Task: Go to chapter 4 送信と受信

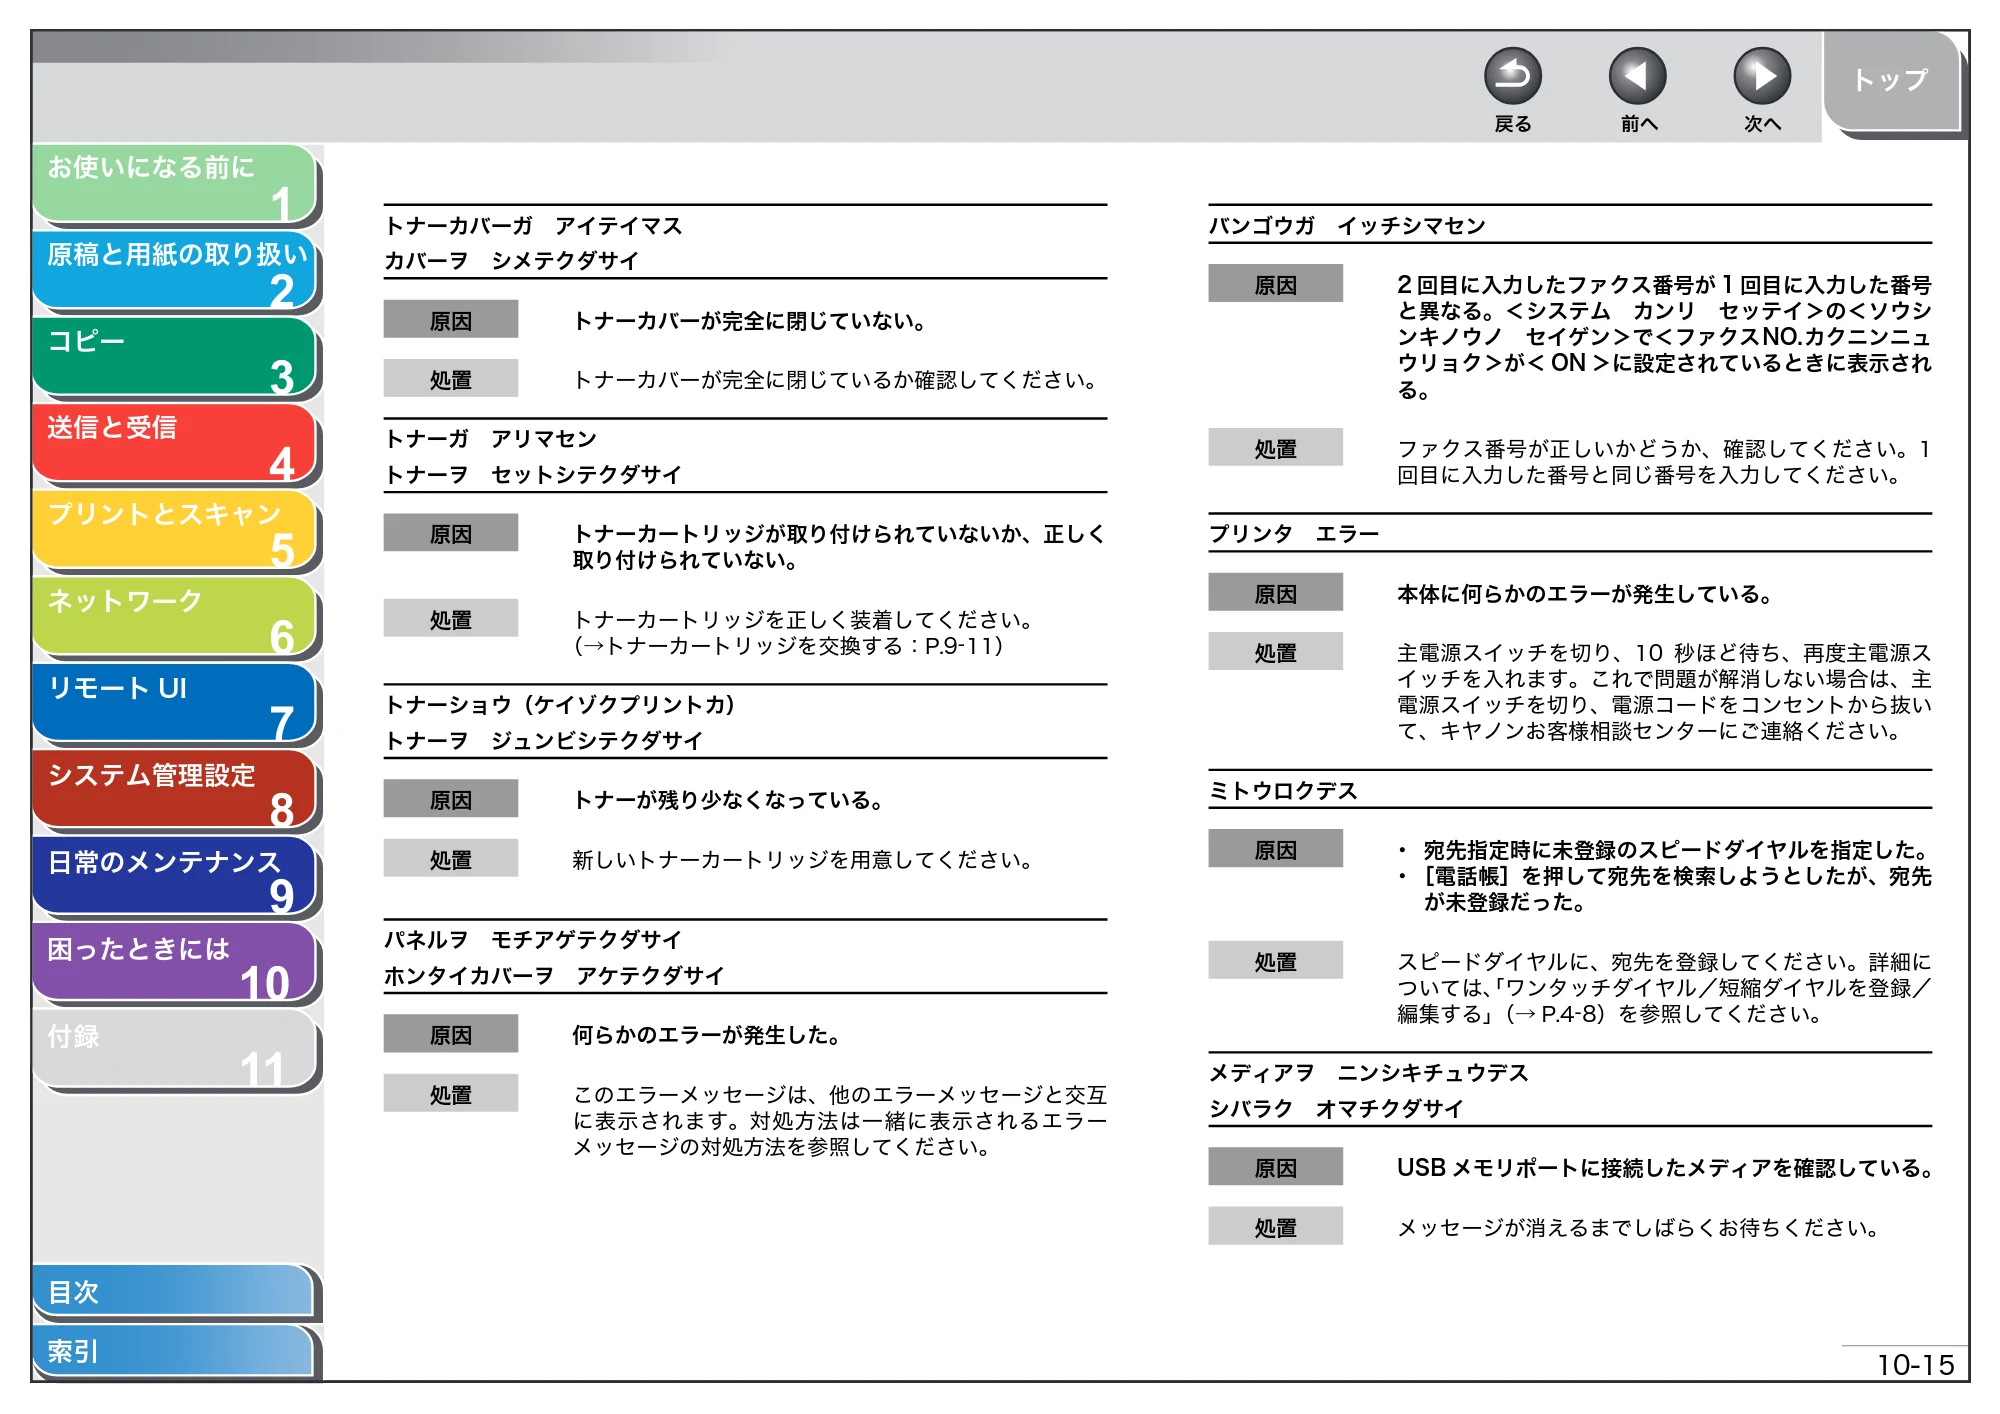Action: pos(175,444)
